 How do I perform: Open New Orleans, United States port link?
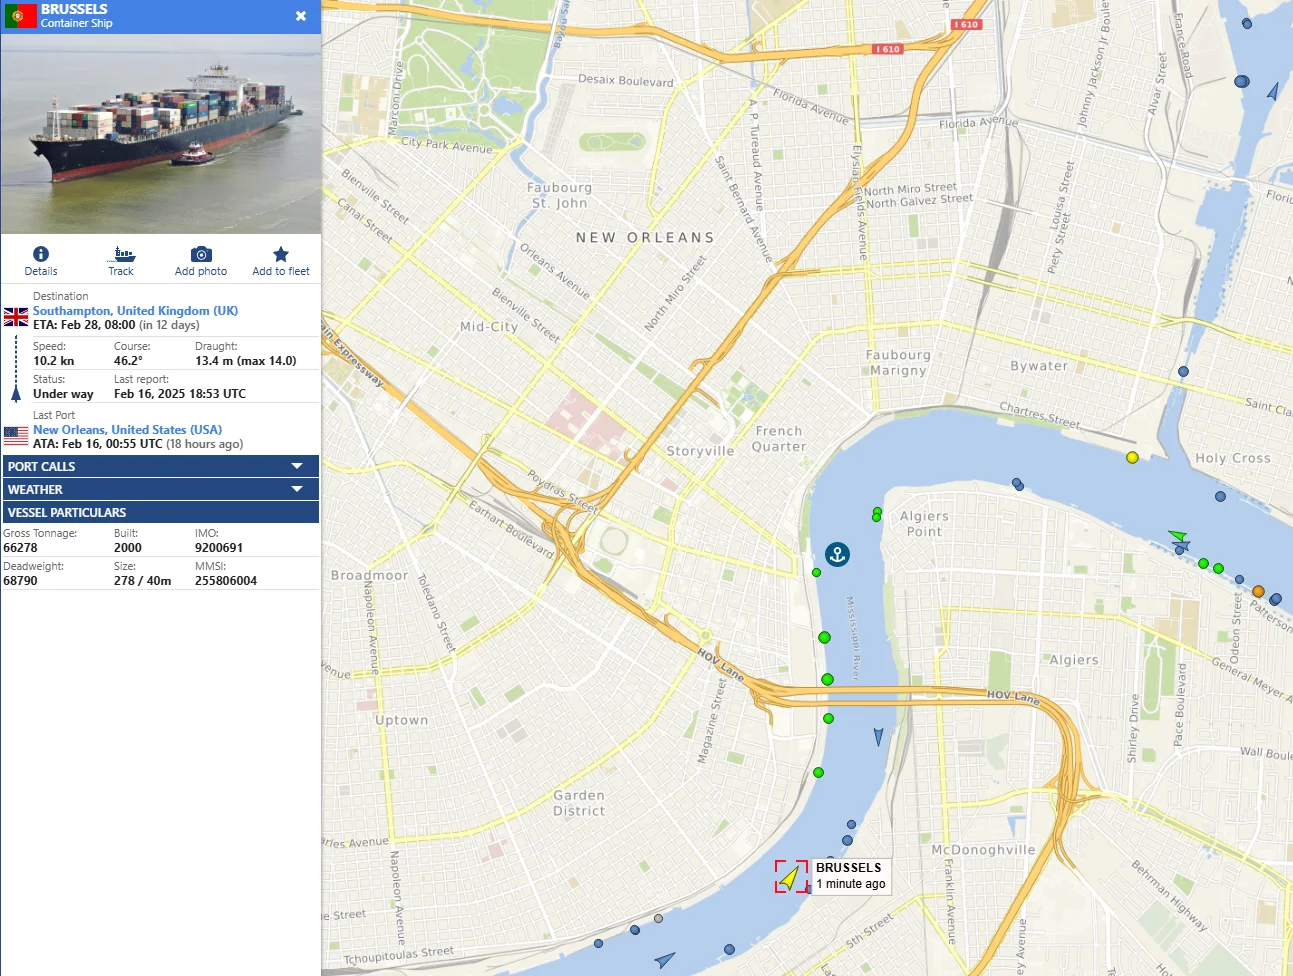click(127, 430)
